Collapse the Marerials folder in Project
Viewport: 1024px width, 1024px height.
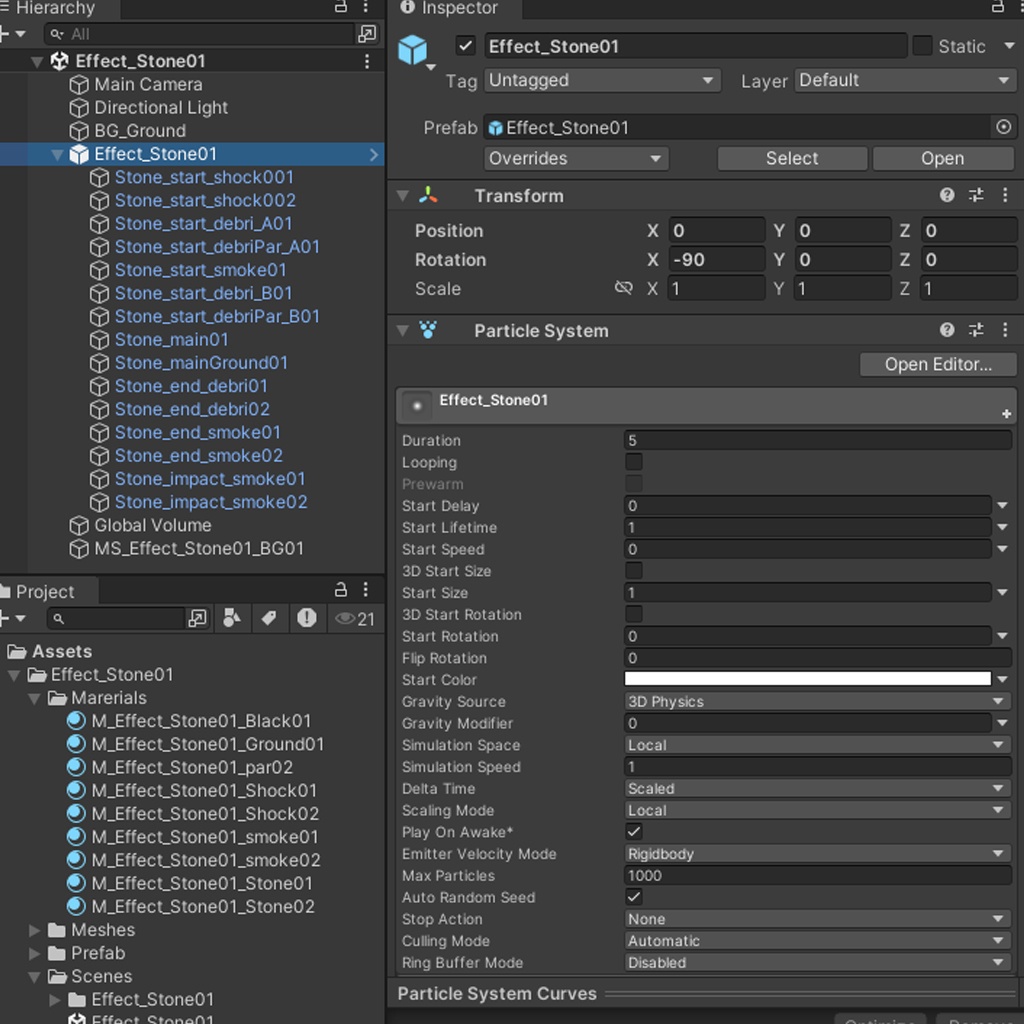pyautogui.click(x=36, y=698)
